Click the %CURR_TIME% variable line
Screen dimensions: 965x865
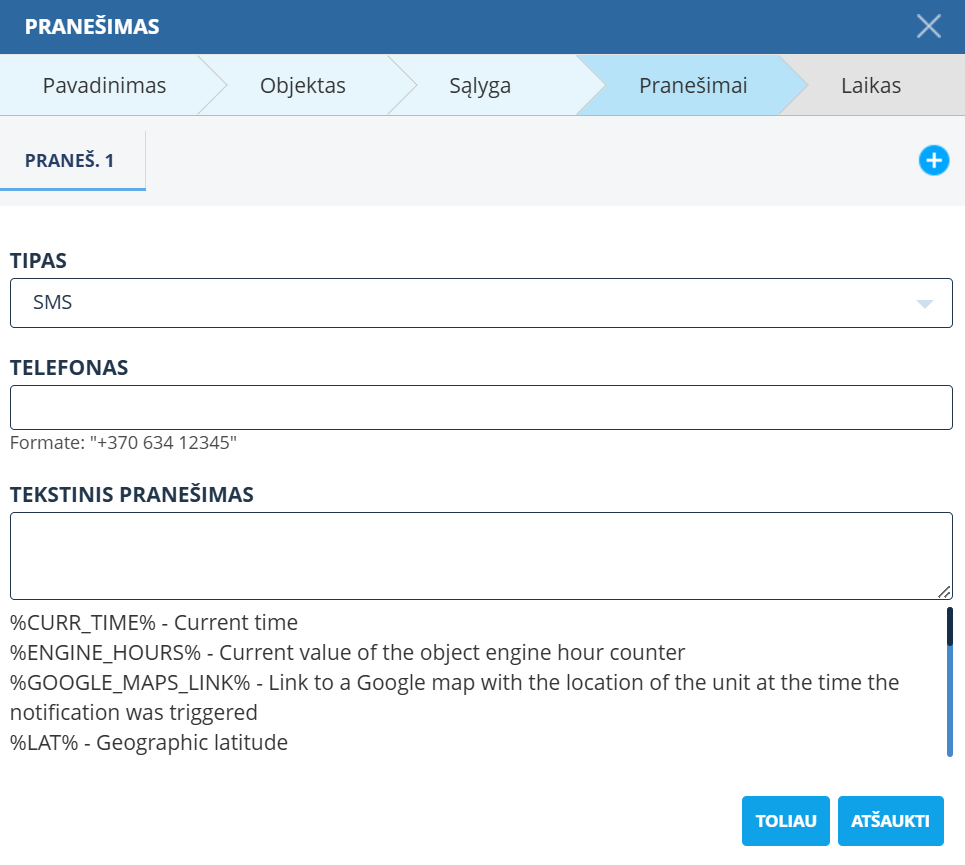coord(154,623)
